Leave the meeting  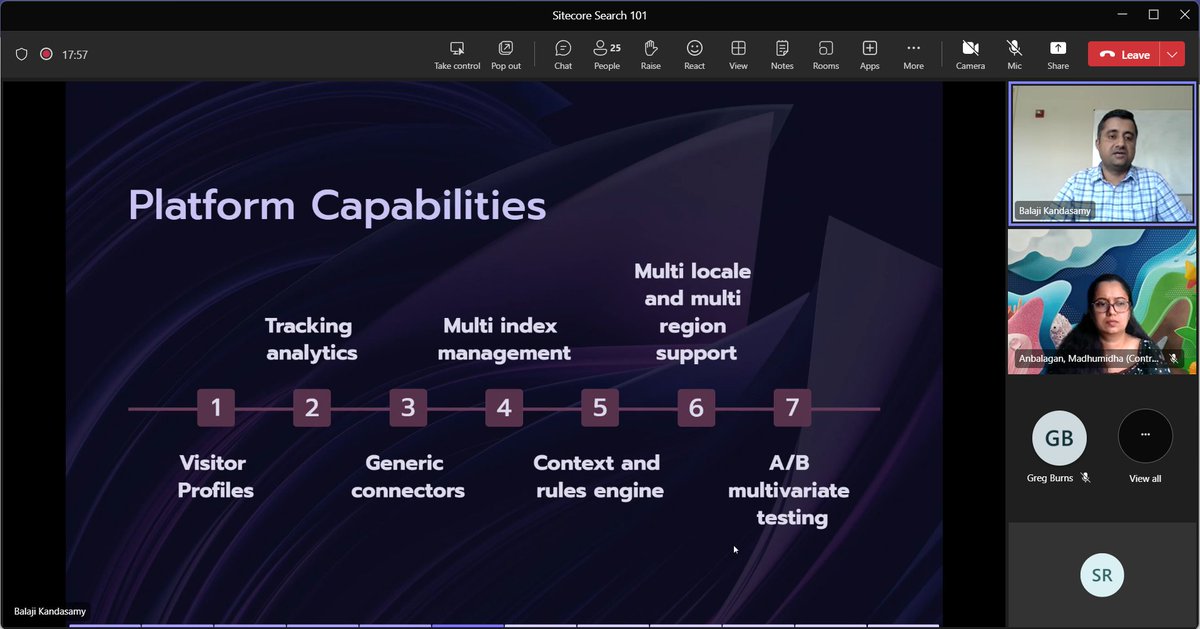[1124, 55]
